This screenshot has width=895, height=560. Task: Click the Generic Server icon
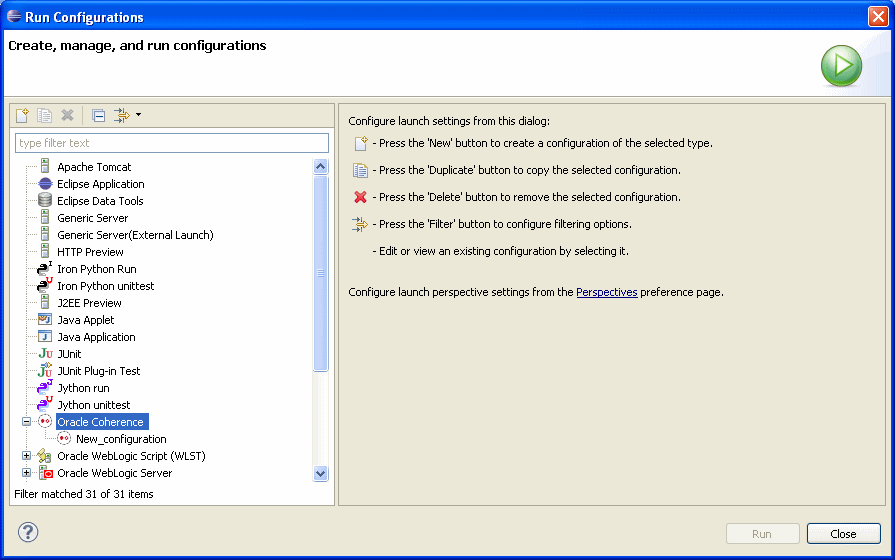(45, 217)
